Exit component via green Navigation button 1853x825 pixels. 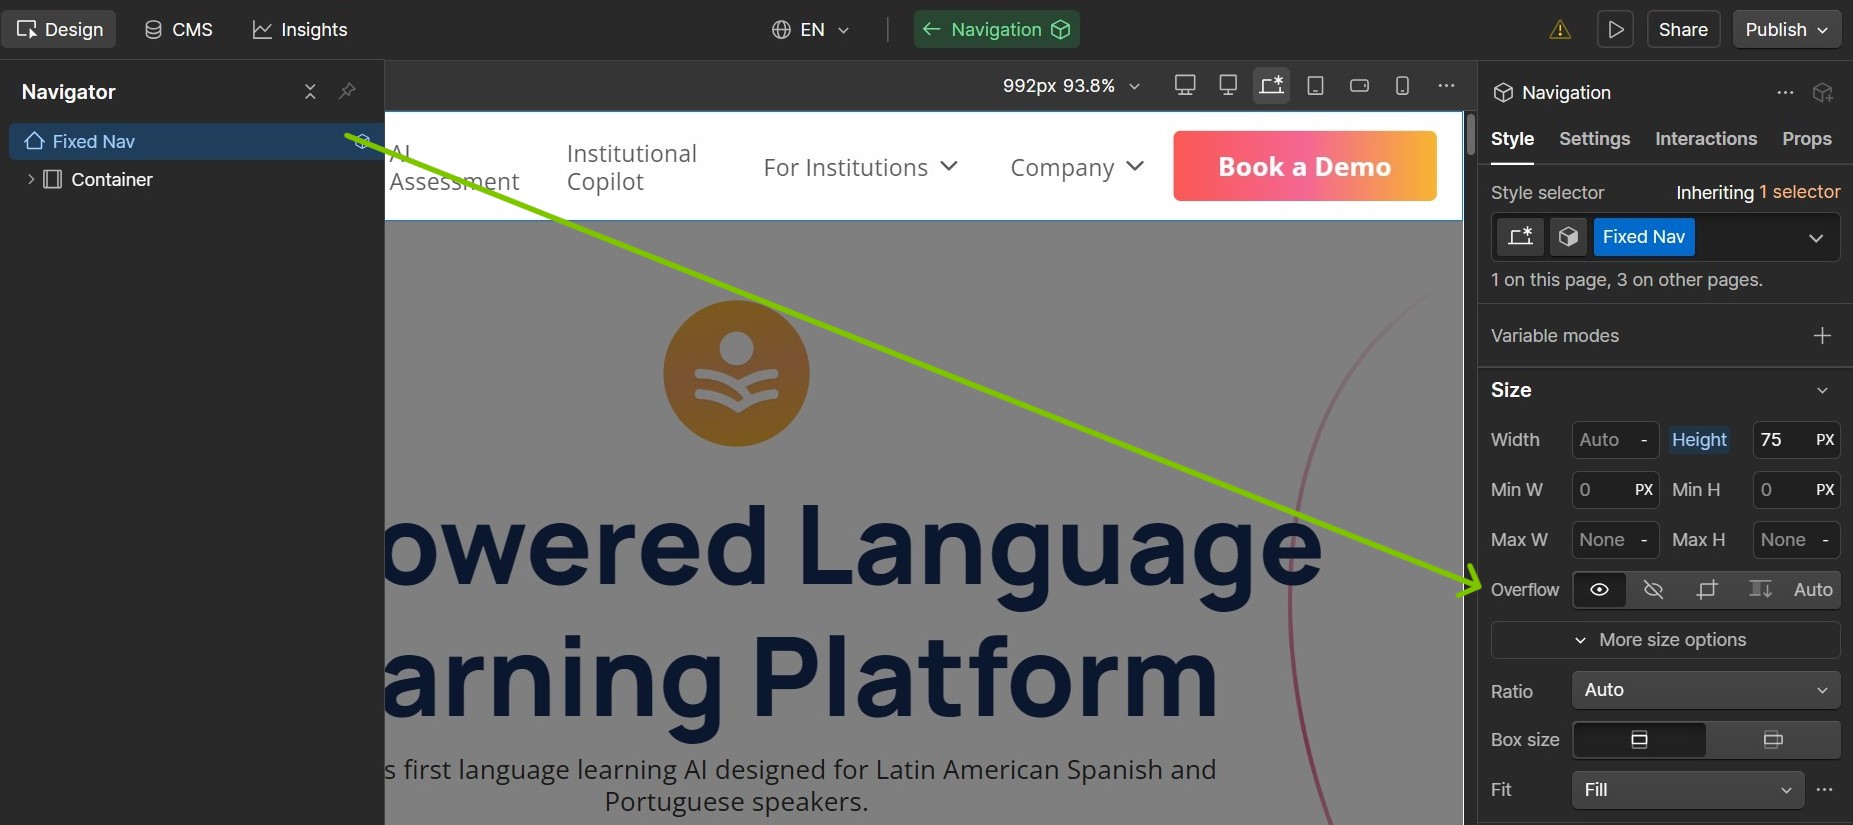point(996,30)
